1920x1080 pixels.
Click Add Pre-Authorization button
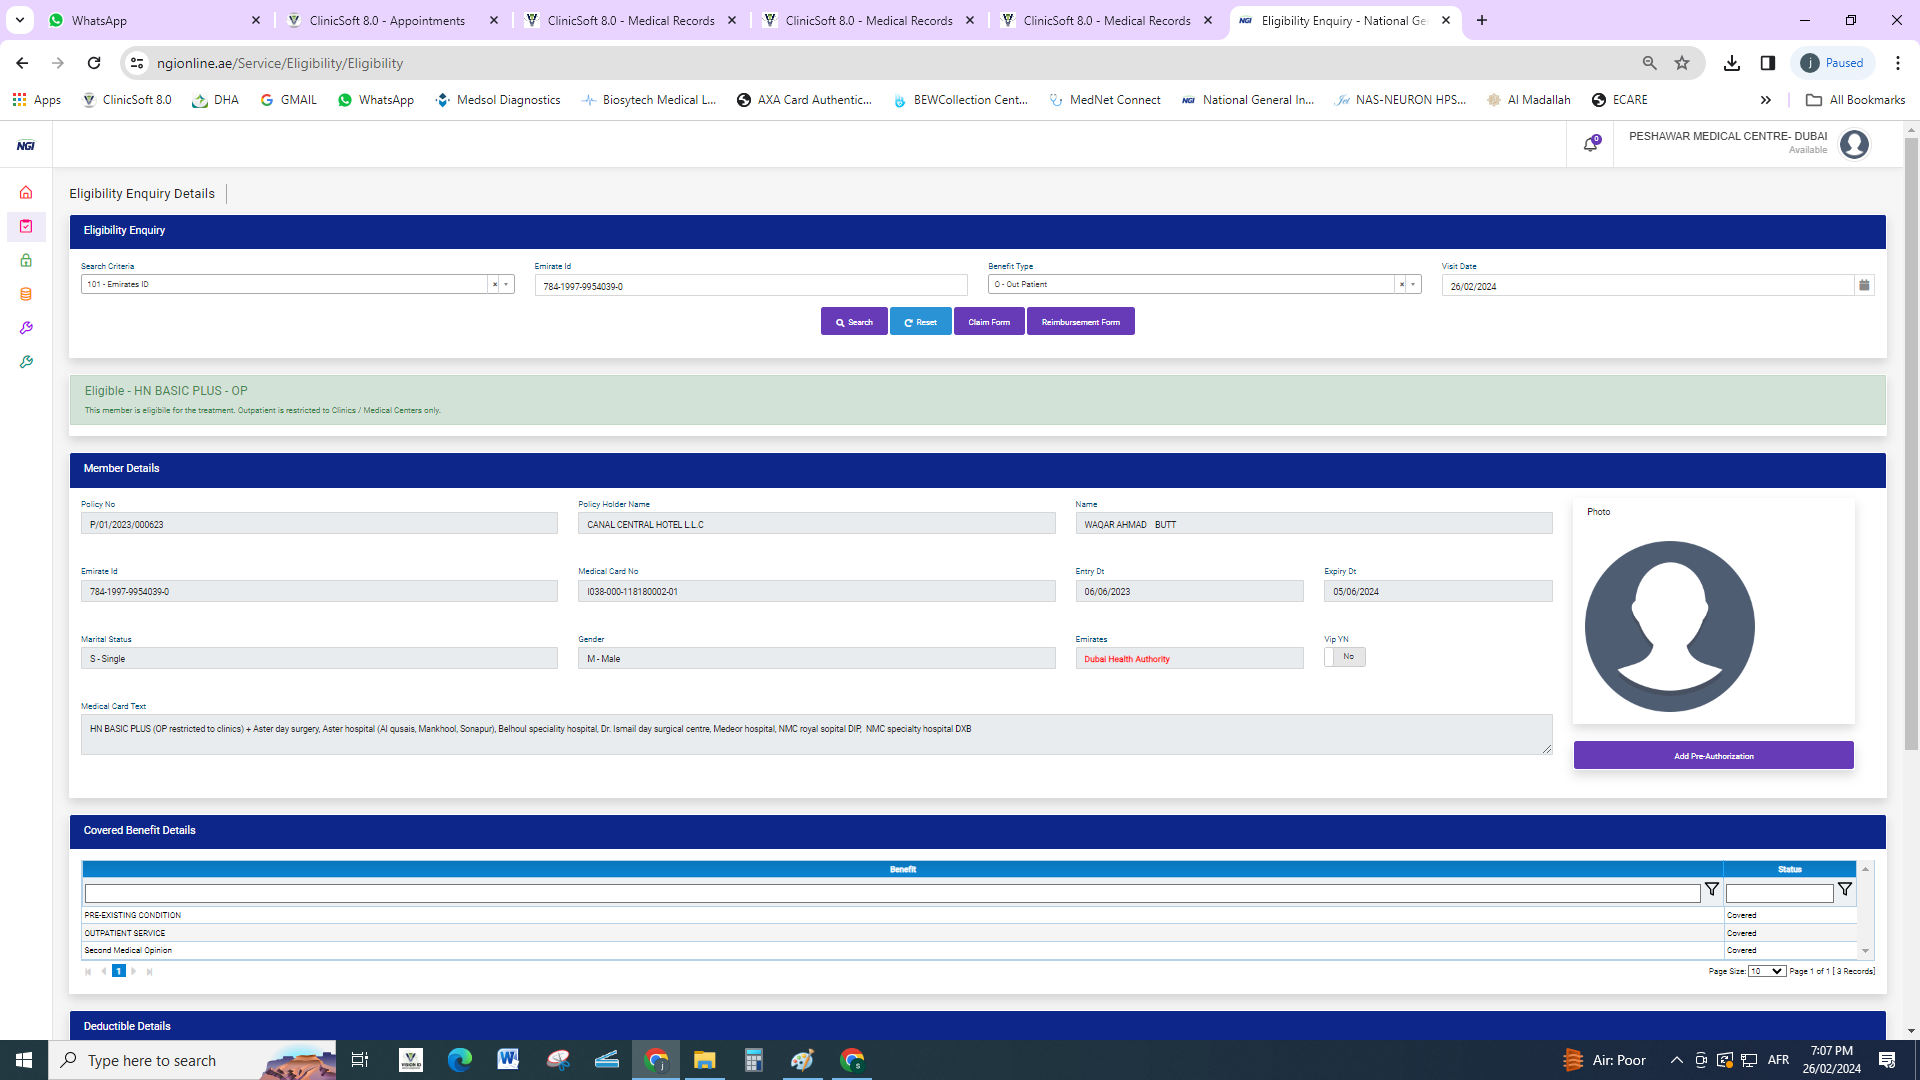(1713, 756)
